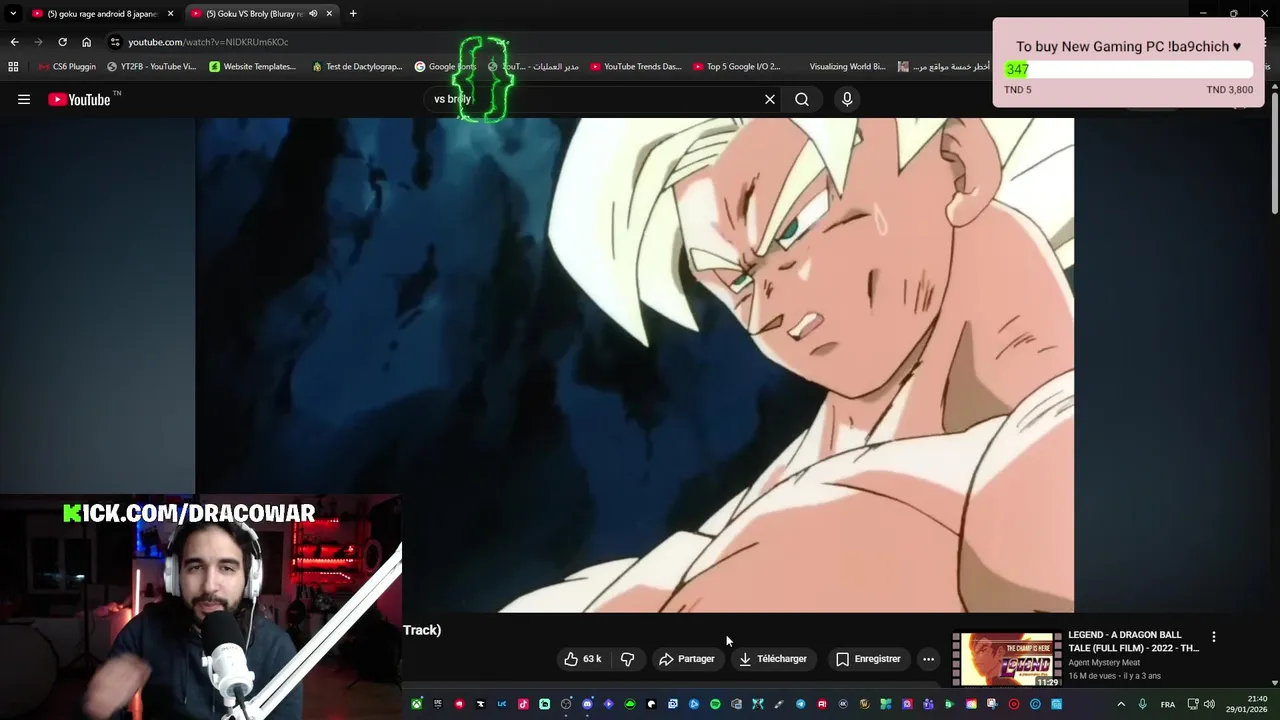1280x720 pixels.
Task: Open a new browser tab with plus
Action: [x=353, y=14]
